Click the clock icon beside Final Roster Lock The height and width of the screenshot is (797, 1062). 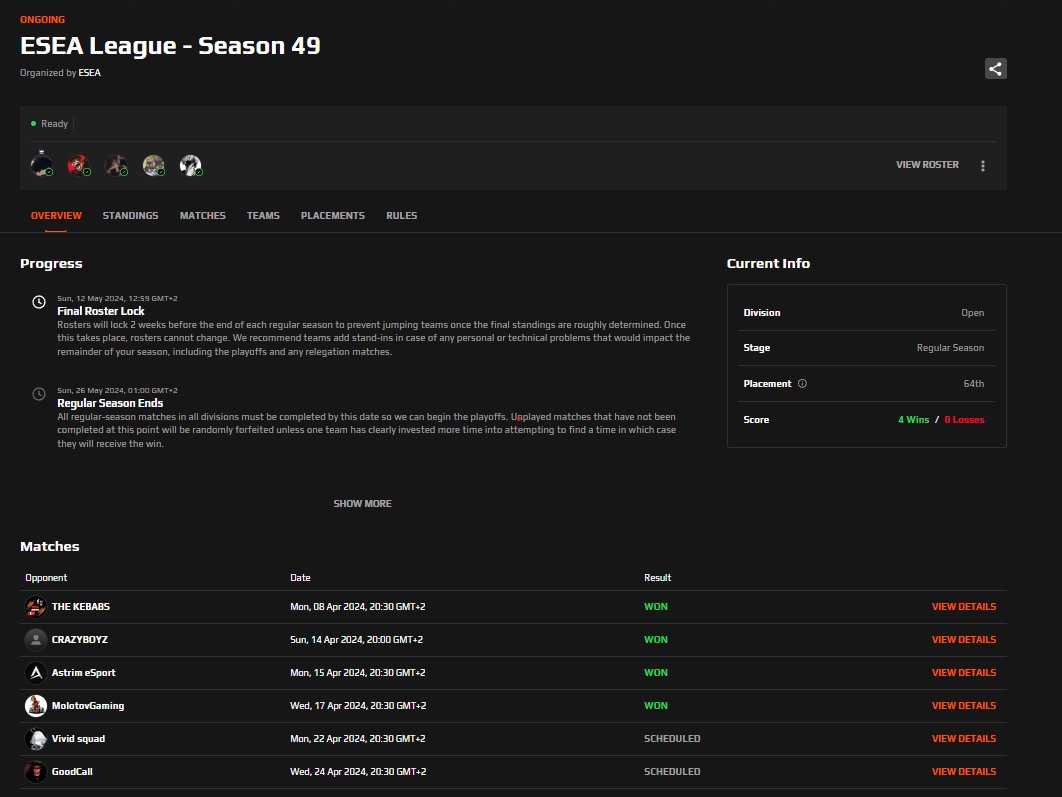click(39, 302)
